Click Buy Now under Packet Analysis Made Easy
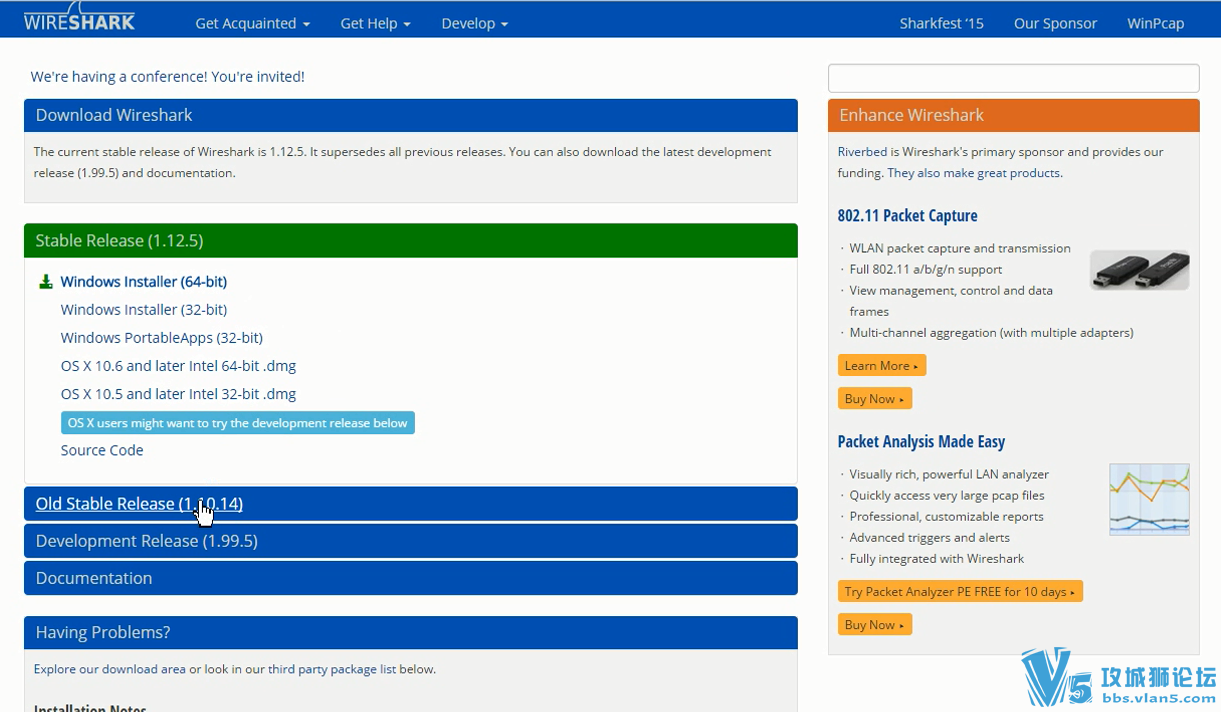 coord(875,625)
